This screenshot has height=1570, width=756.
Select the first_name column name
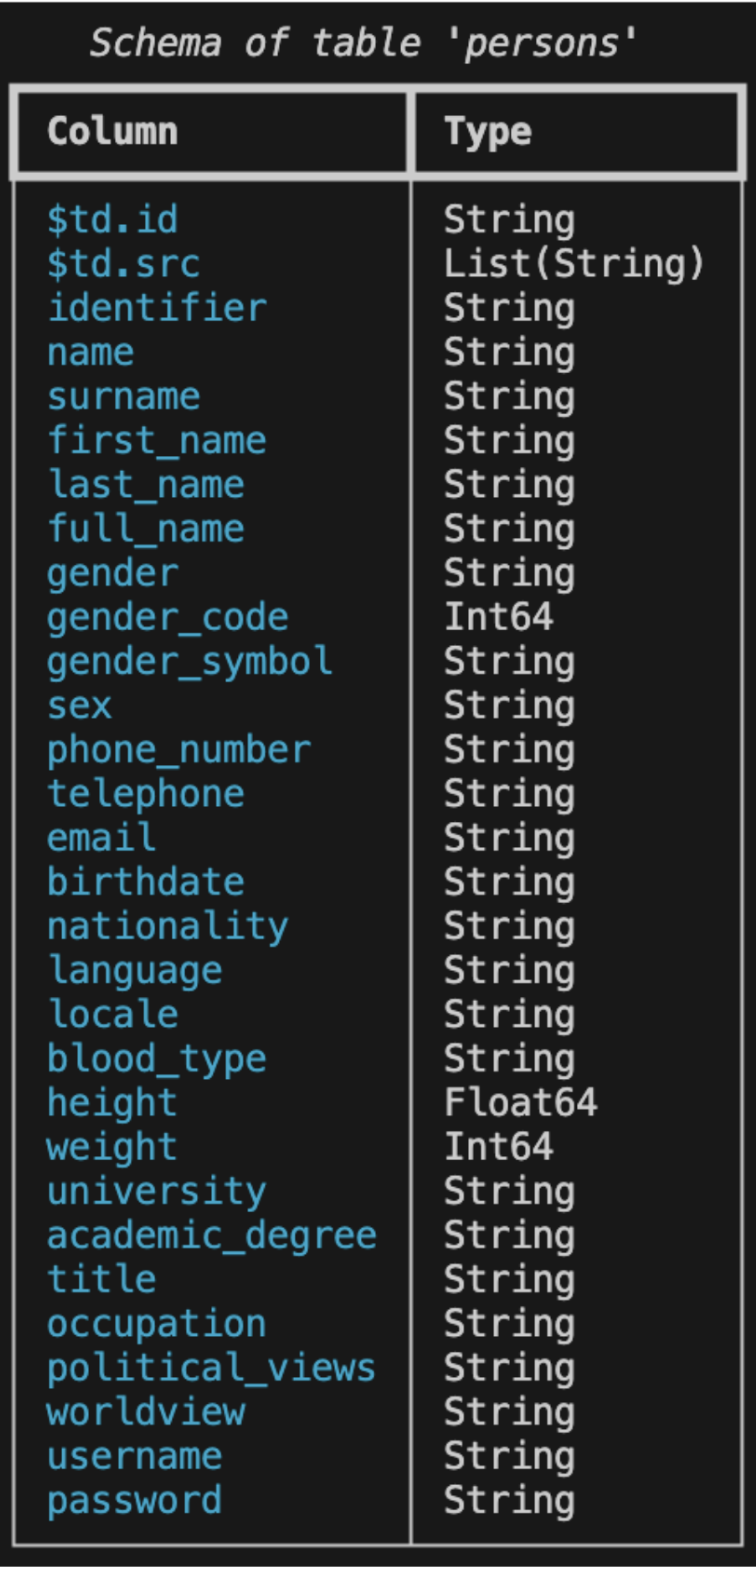157,440
